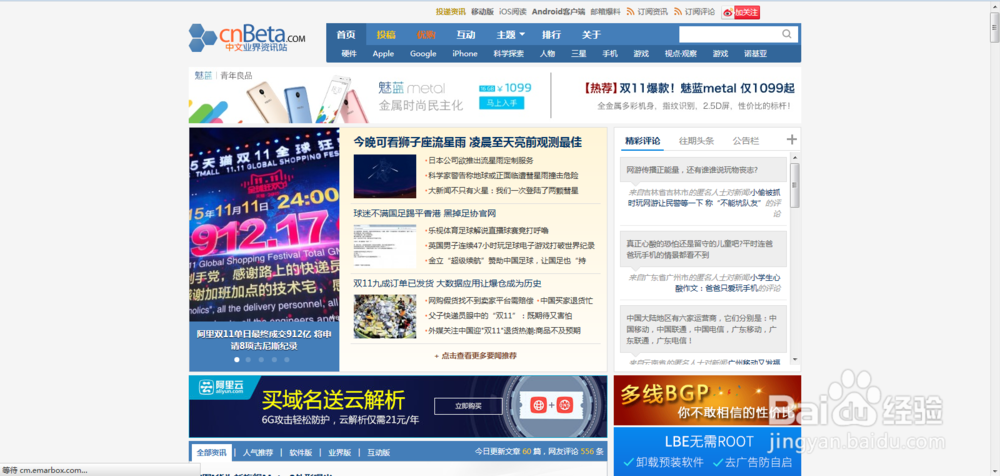Open 日本公司欲推出流星雨定制服务 article
This screenshot has height=476, width=1000.
tap(481, 160)
